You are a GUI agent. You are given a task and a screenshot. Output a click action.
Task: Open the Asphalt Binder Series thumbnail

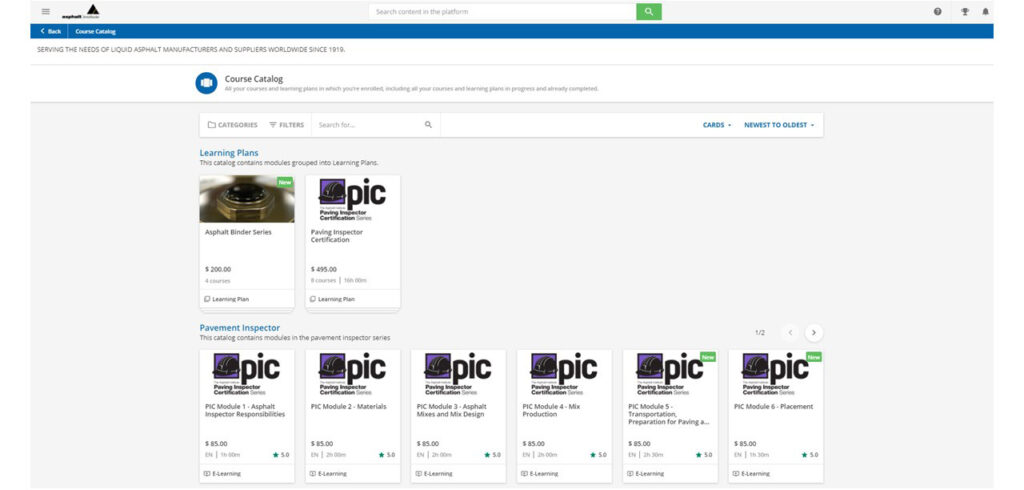pyautogui.click(x=247, y=199)
